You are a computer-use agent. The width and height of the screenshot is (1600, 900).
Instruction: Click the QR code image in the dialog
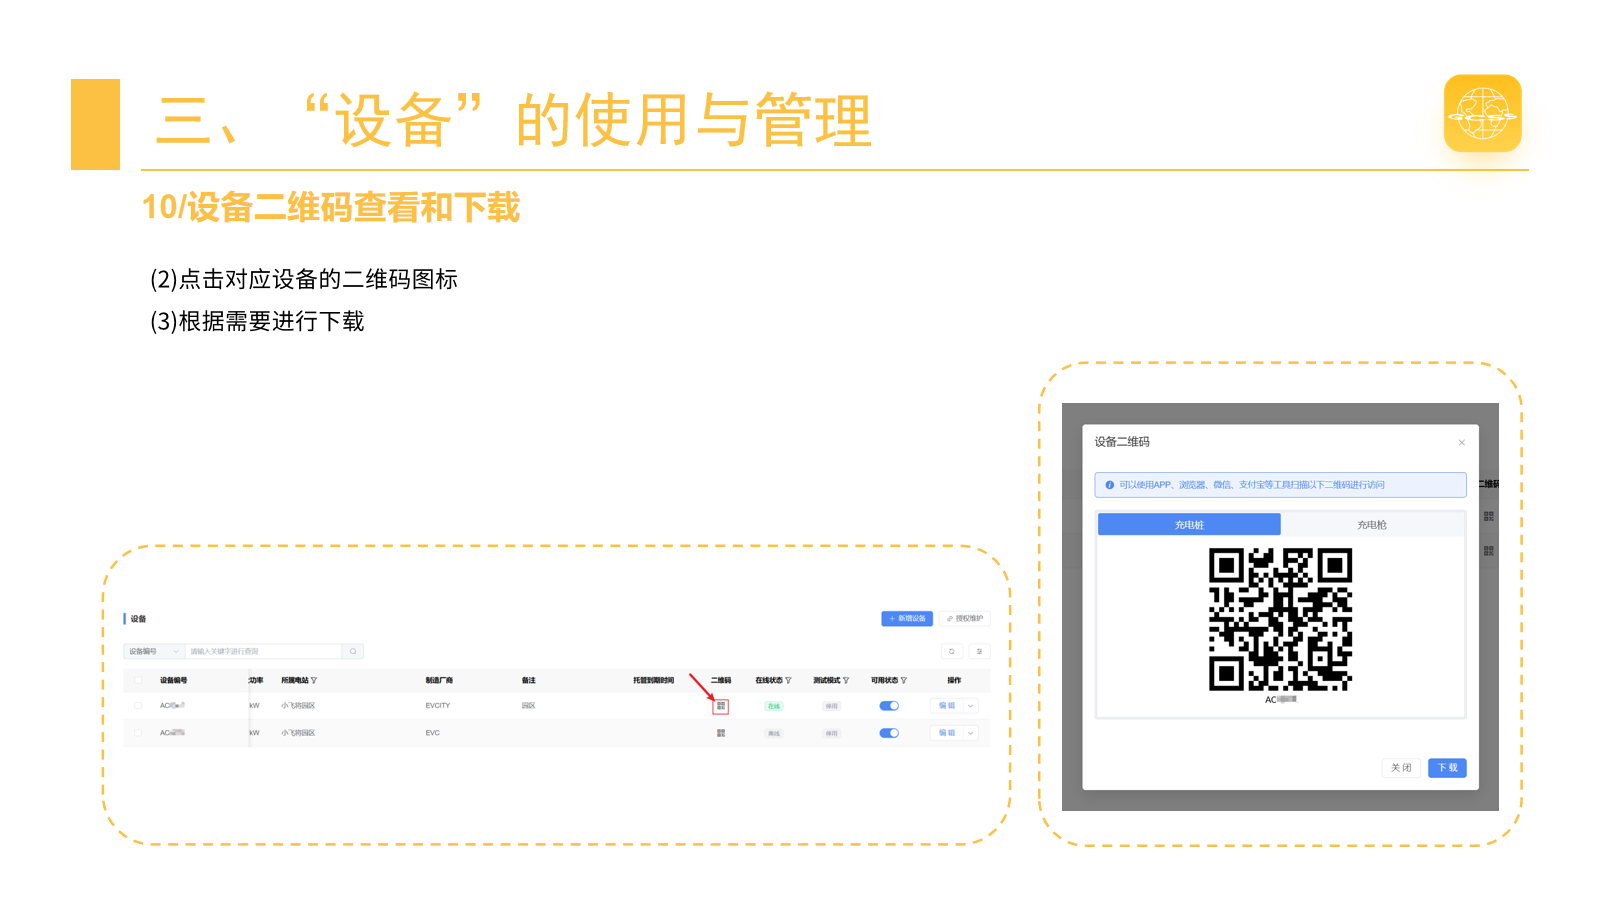point(1280,620)
